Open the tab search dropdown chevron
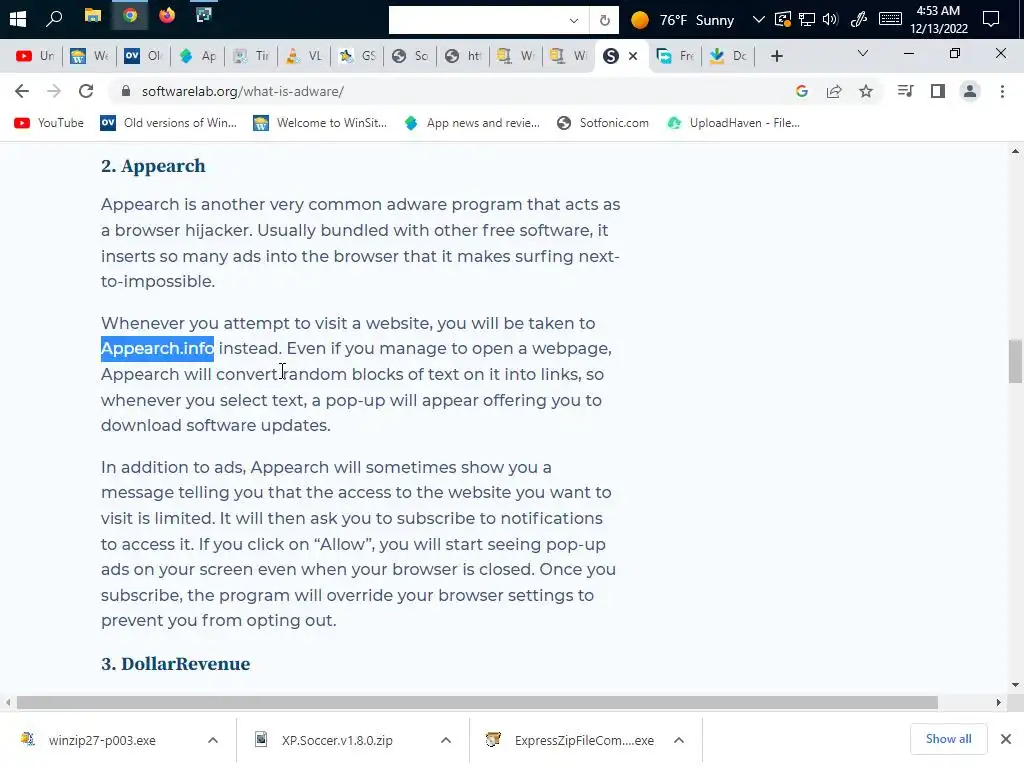1024x768 pixels. coord(863,54)
